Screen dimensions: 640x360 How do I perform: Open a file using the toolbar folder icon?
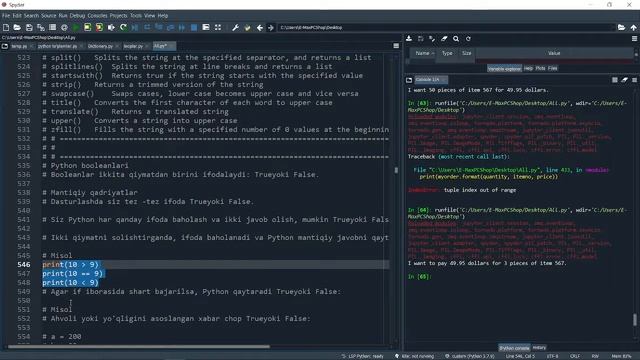17,27
